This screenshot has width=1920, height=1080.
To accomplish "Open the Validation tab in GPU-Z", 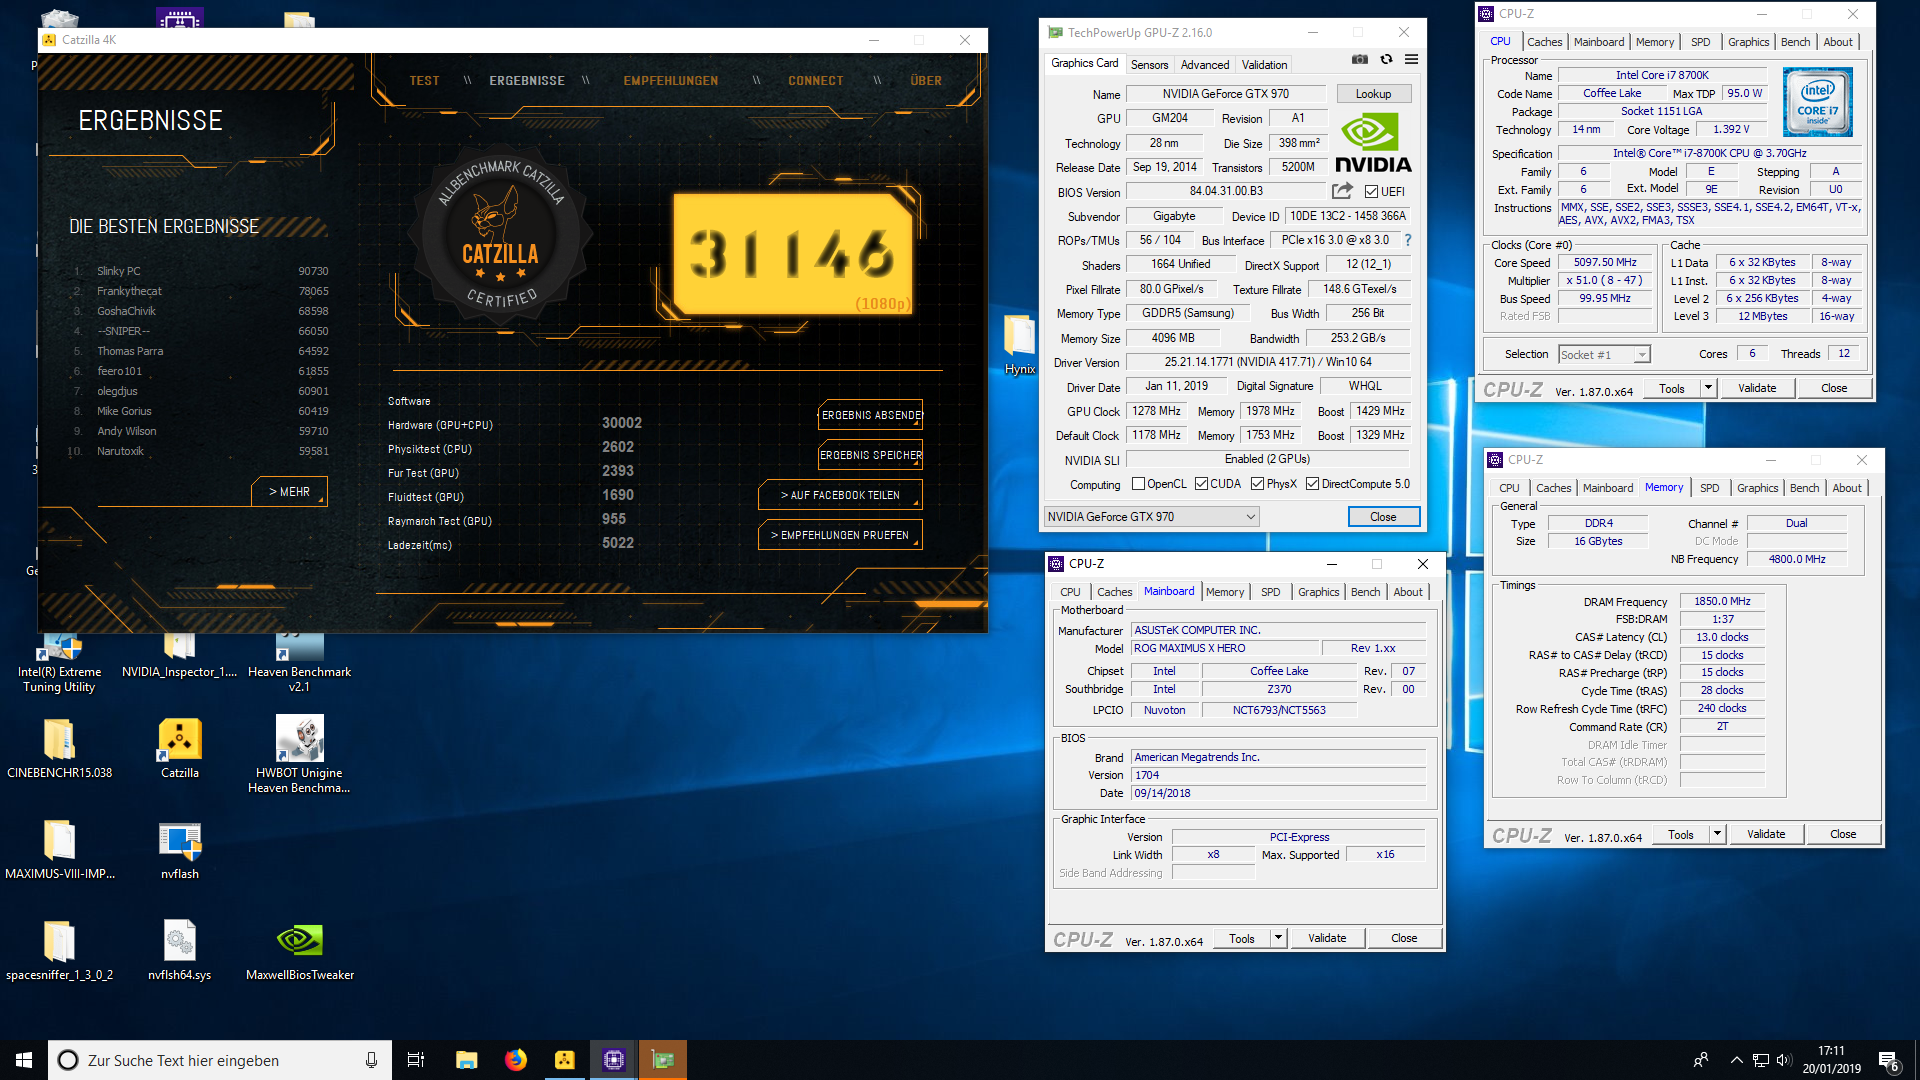I will 1264,65.
